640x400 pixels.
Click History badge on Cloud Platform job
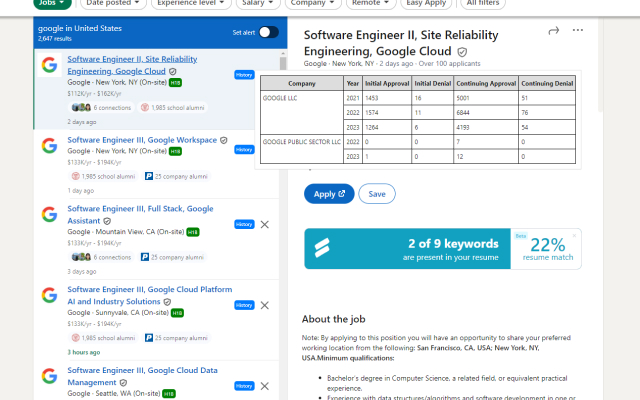[244, 305]
